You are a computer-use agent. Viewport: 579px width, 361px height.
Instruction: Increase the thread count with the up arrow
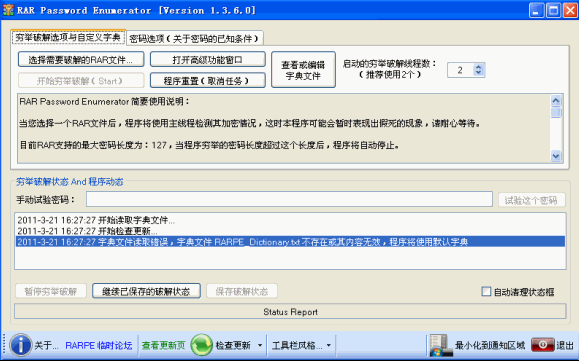[x=479, y=67]
